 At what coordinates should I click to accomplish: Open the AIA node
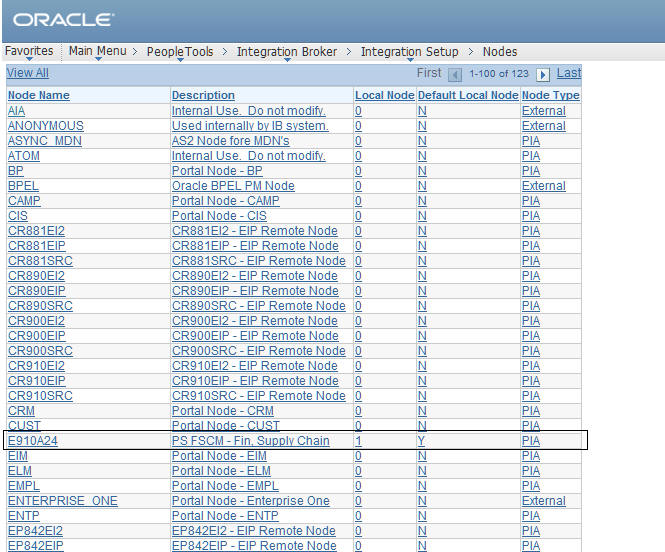coord(17,111)
